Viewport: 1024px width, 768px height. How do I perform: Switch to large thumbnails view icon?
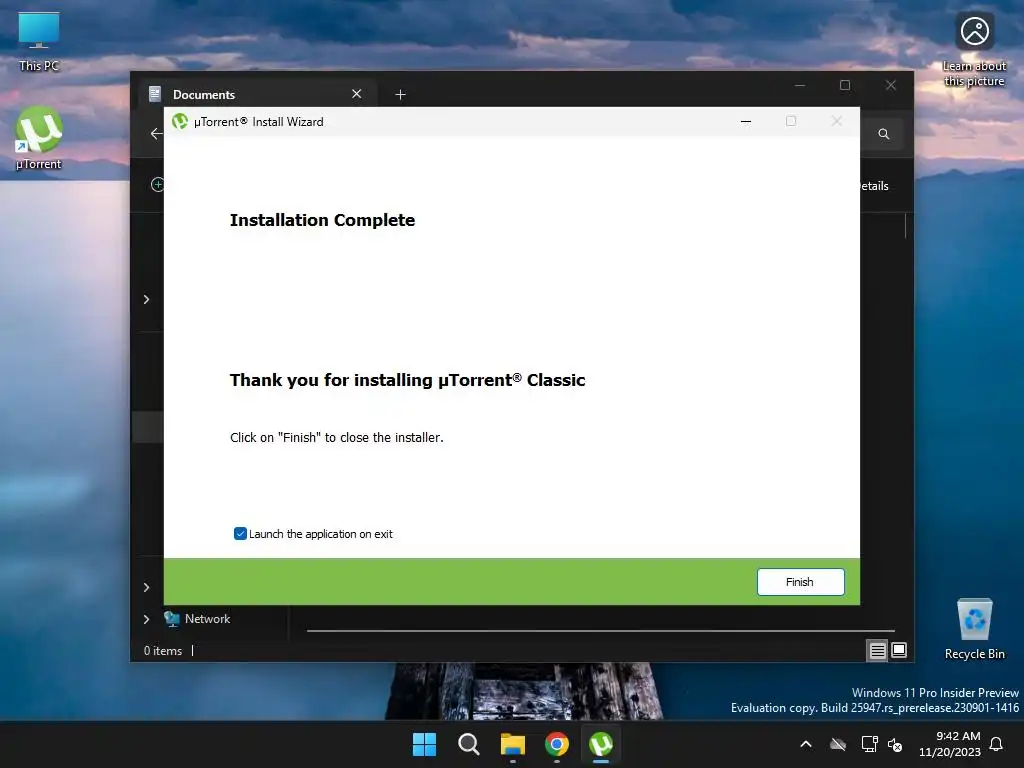click(899, 650)
